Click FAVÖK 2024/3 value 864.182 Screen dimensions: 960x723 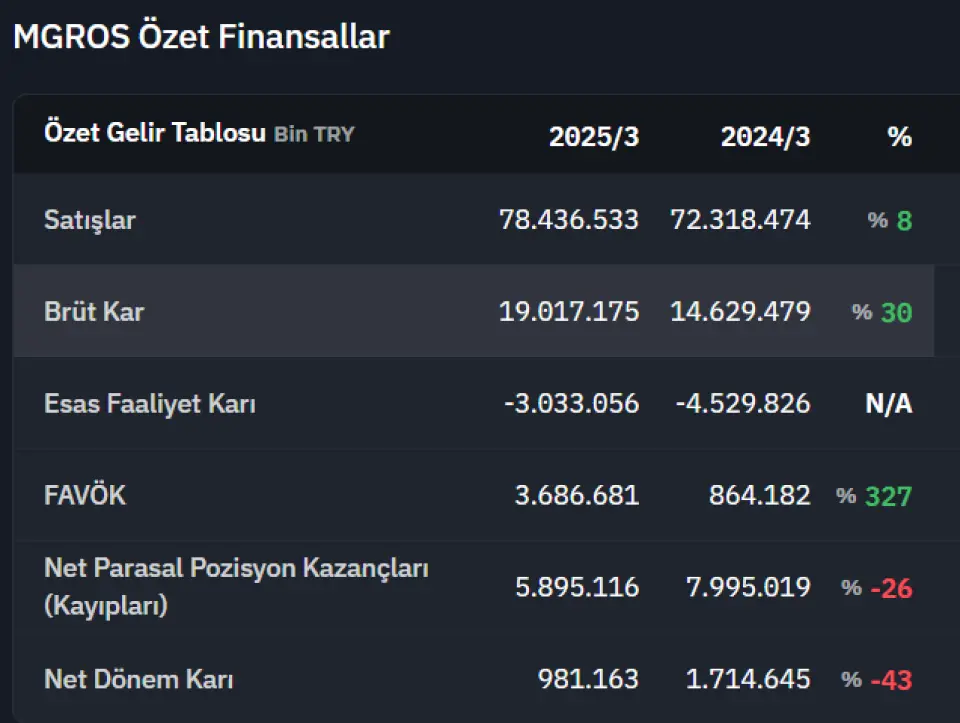(760, 495)
